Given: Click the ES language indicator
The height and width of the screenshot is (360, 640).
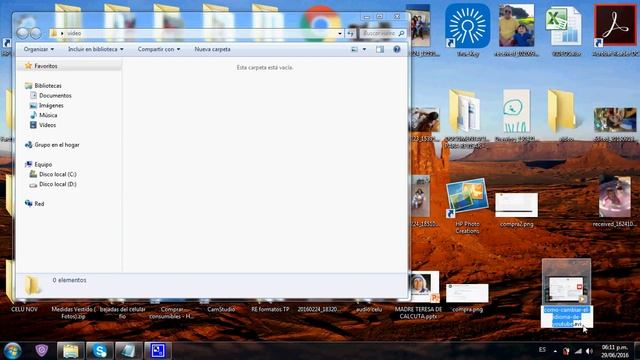Looking at the screenshot, I should point(542,350).
